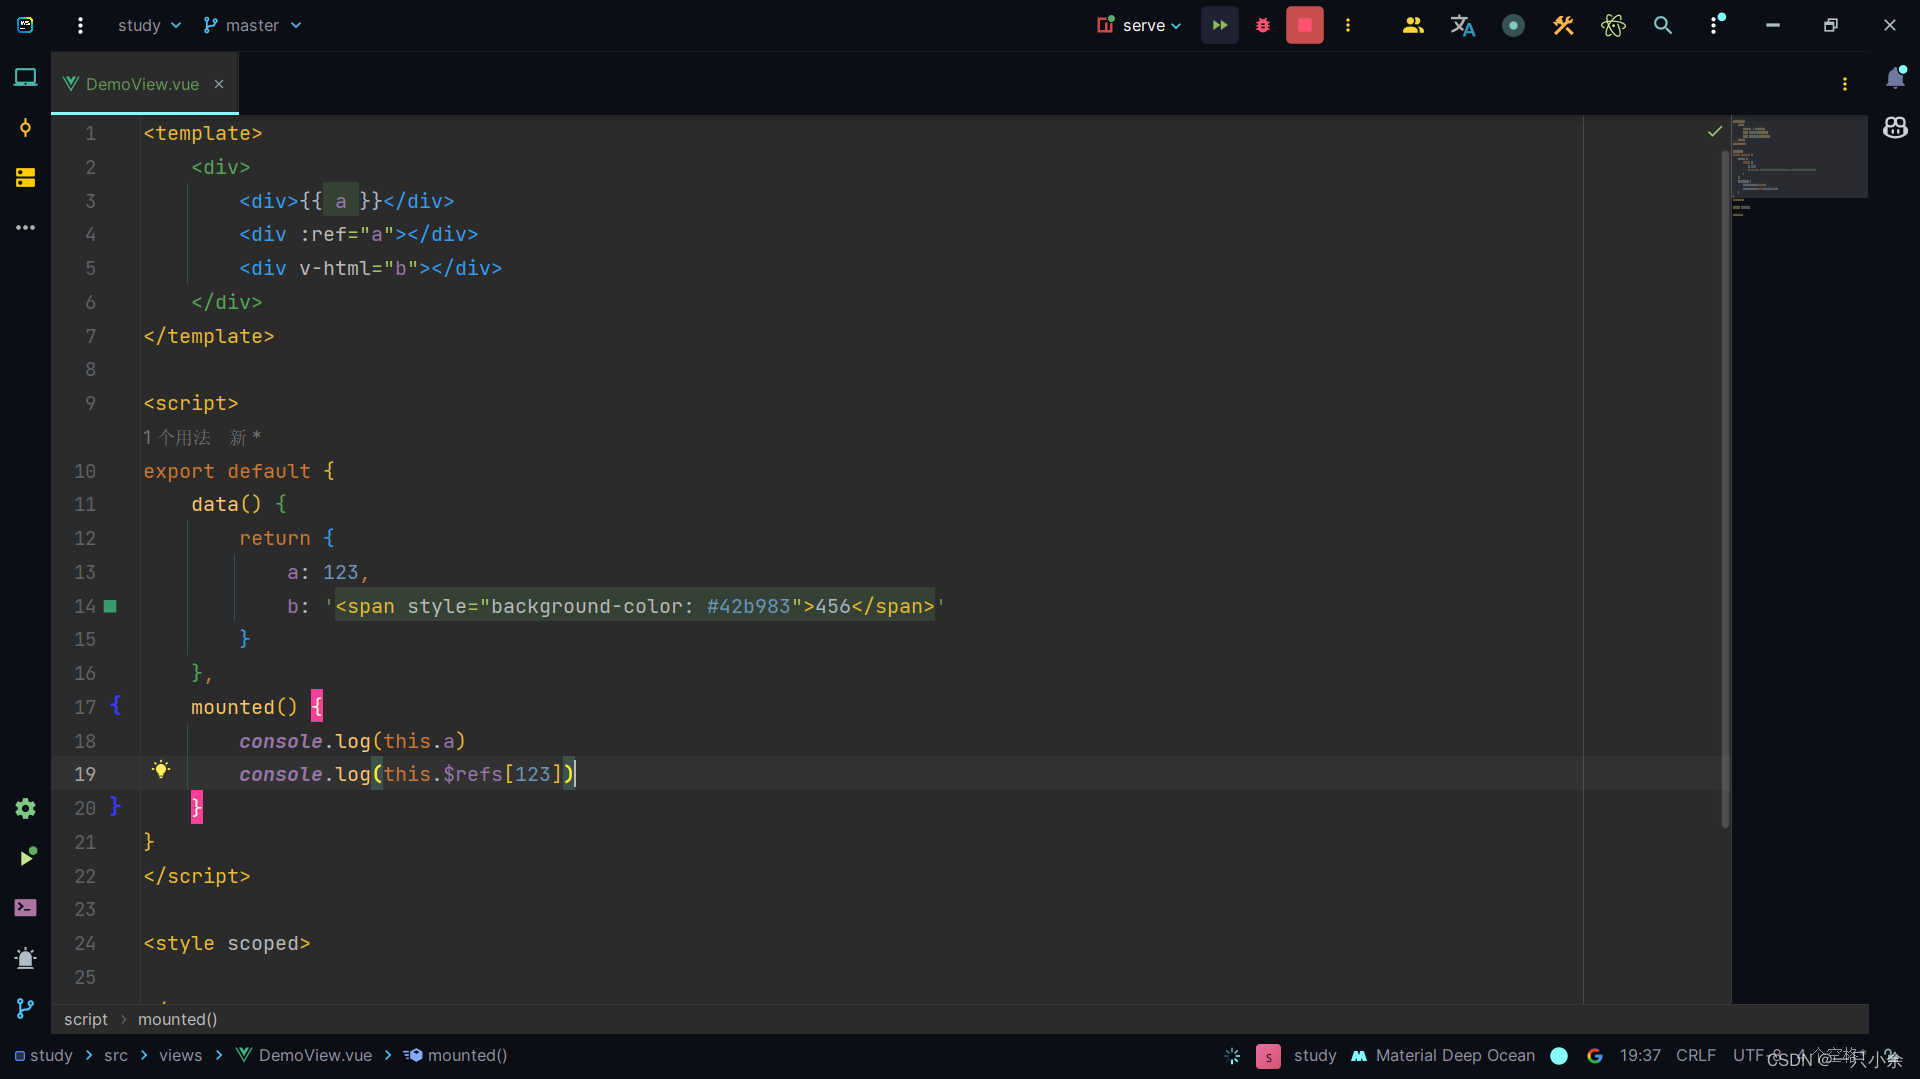This screenshot has height=1079, width=1920.
Task: Click the background tasks spinner icon
Action: [1232, 1055]
